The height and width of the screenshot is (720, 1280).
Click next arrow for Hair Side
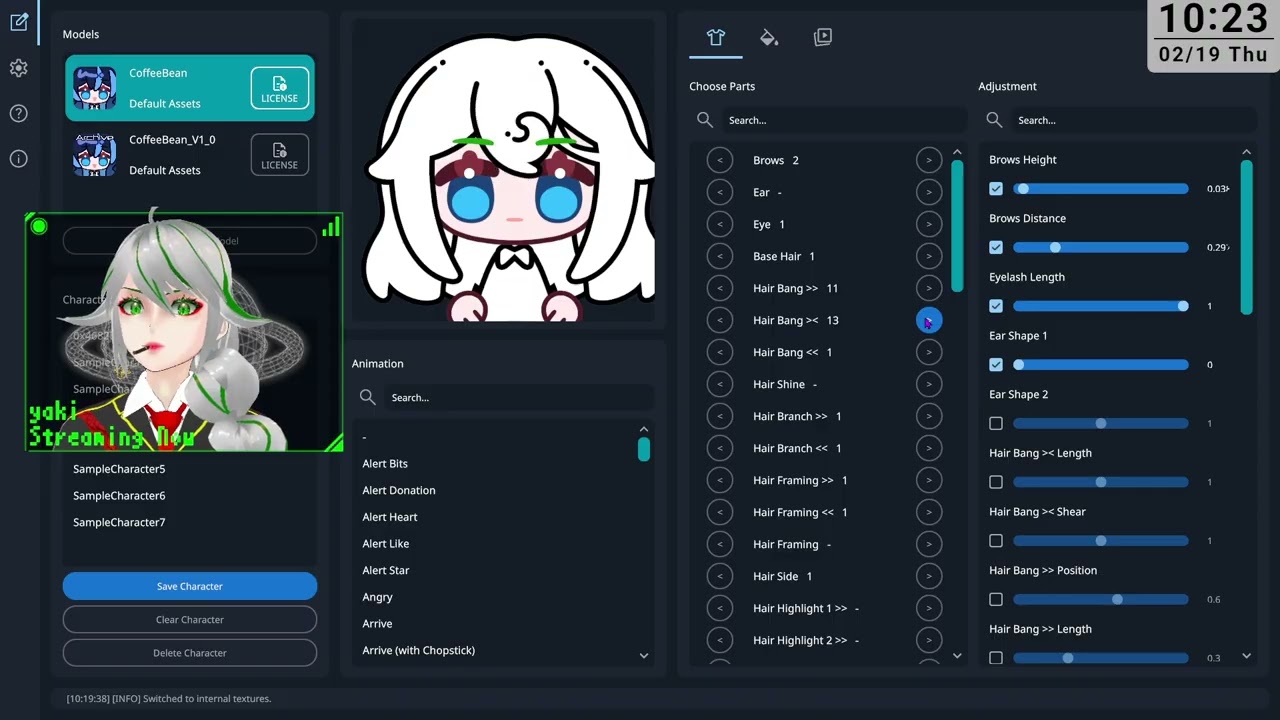point(929,576)
